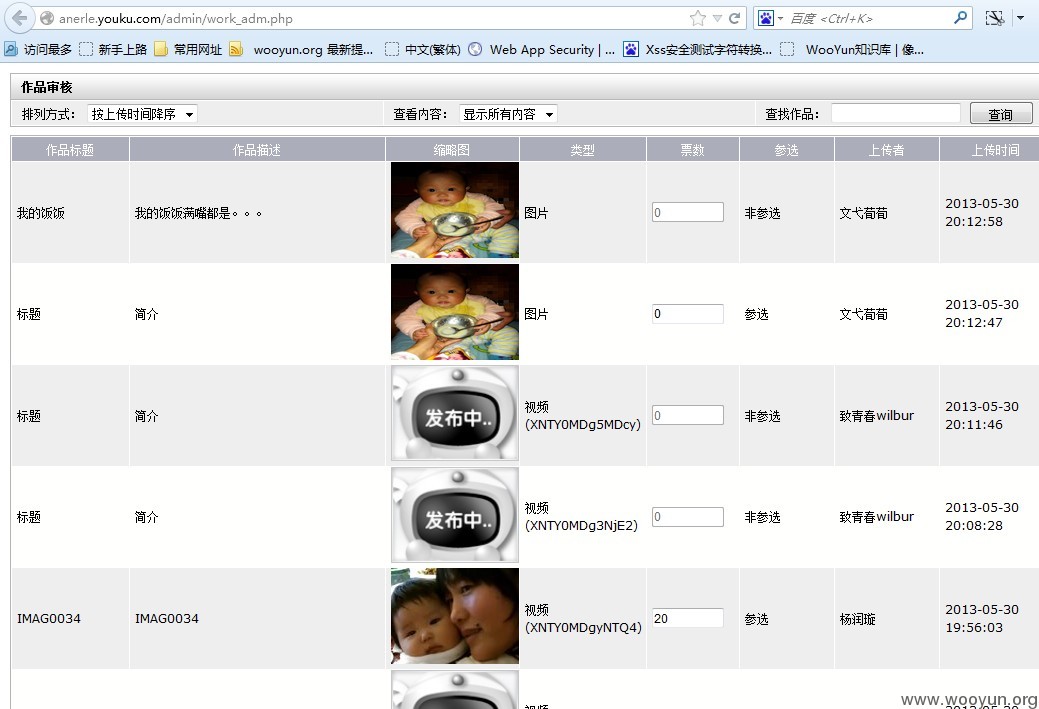Screen dimensions: 1039x709
Task: Go back with the browser back arrow
Action: [x=19, y=18]
